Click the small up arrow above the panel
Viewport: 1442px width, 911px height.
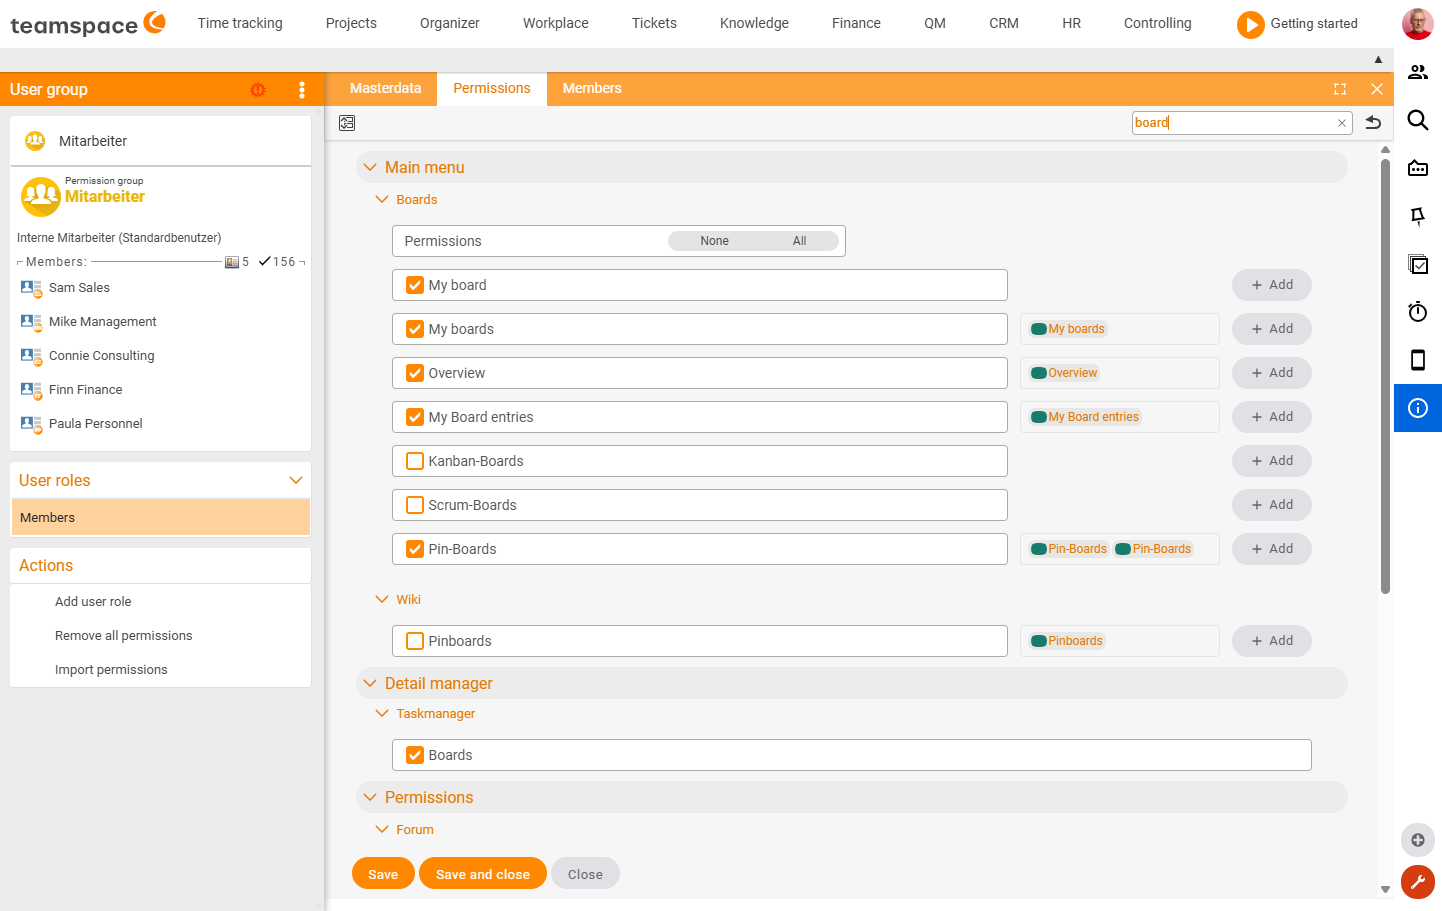coord(1378,60)
